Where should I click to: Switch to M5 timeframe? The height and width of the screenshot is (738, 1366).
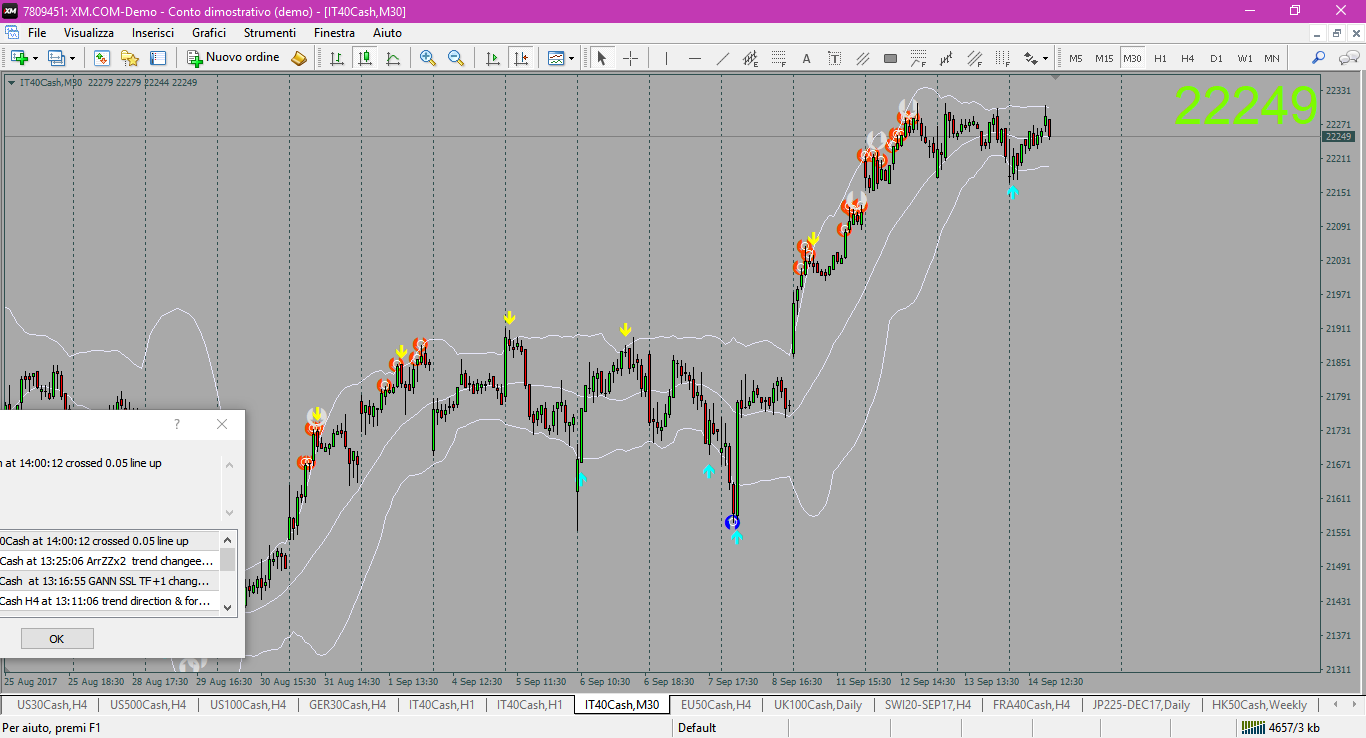click(1075, 58)
